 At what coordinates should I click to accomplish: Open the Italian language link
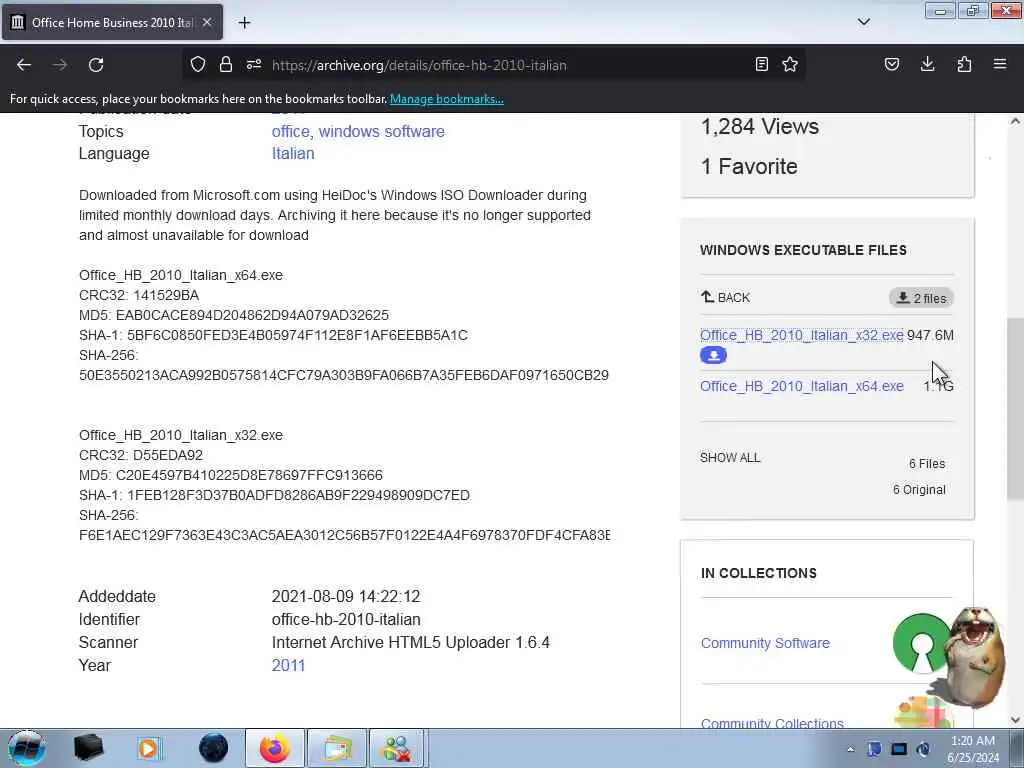click(293, 153)
